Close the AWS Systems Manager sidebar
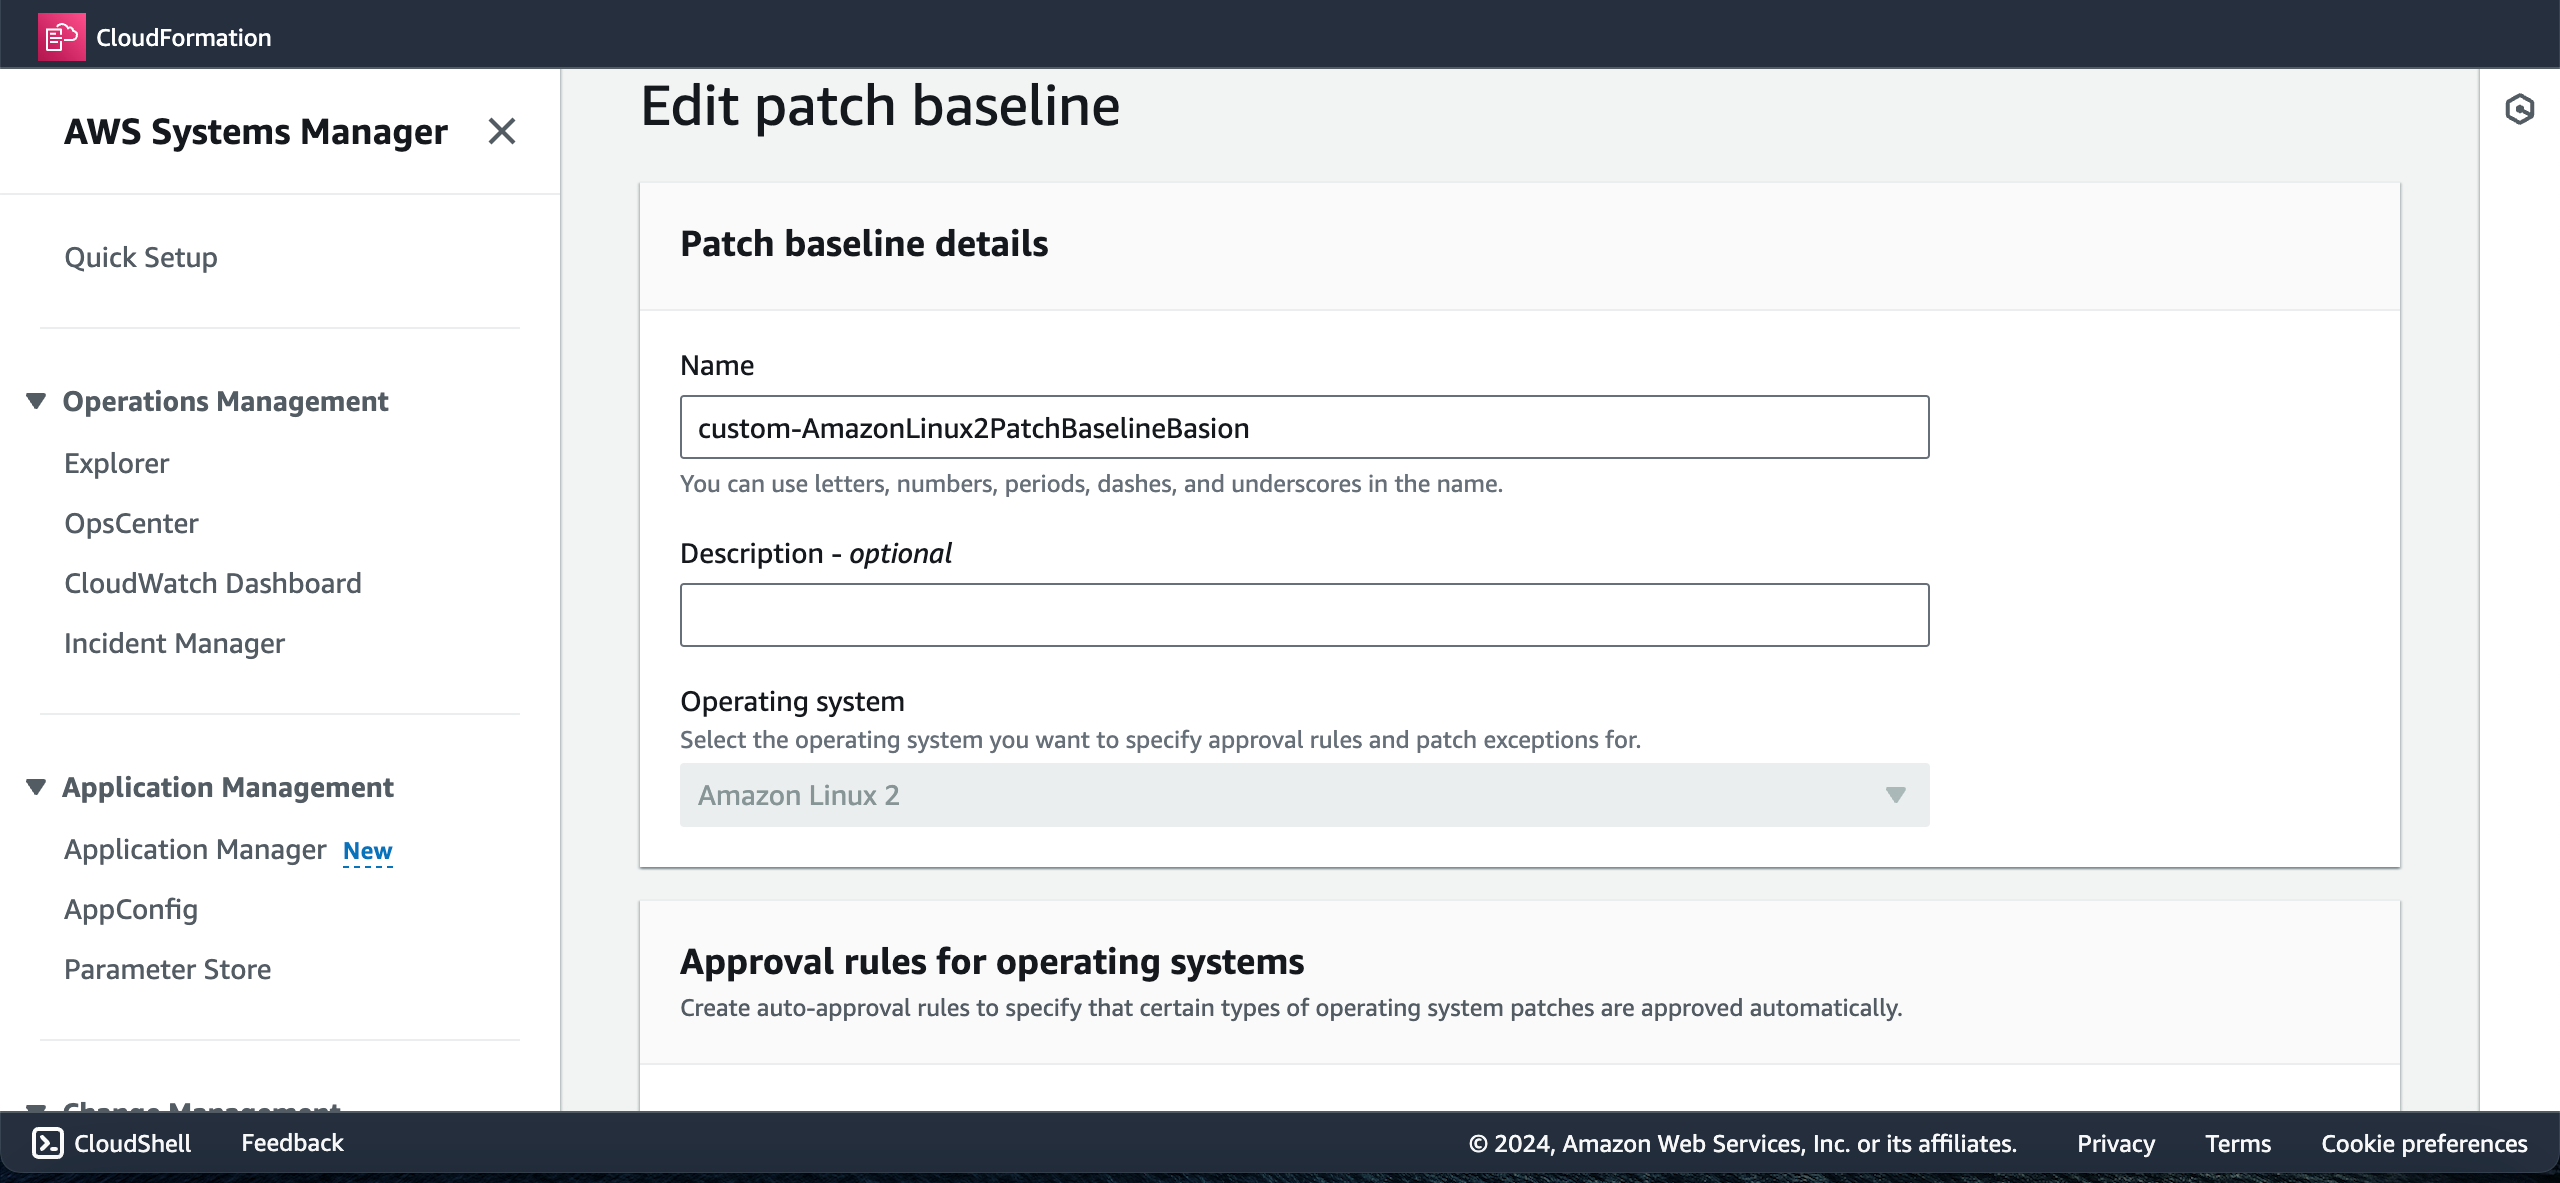The image size is (2560, 1183). [502, 131]
